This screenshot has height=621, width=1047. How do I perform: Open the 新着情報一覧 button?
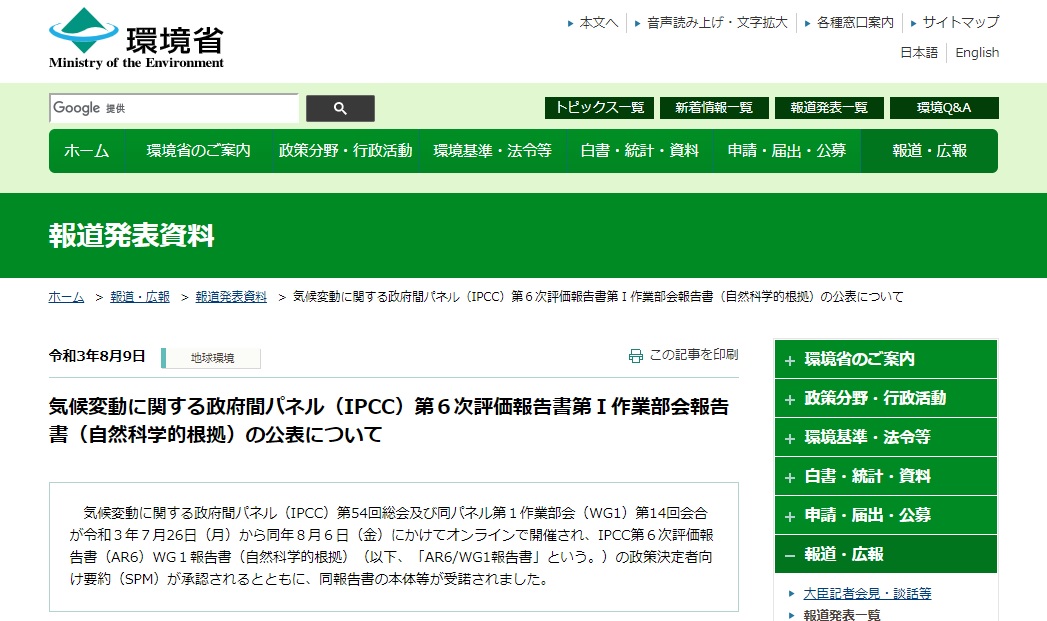click(x=713, y=107)
